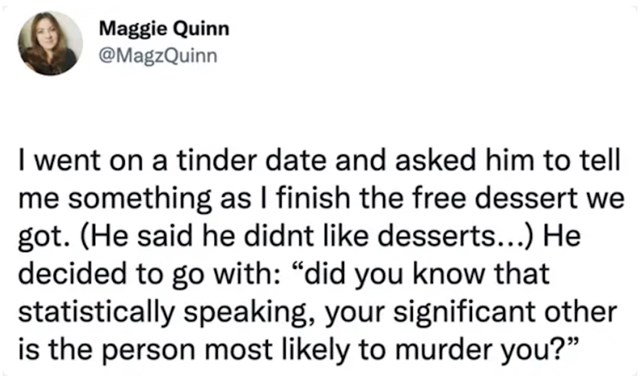The image size is (640, 377).
Task: Select the word "statistically" in the tweet
Action: click(x=96, y=313)
